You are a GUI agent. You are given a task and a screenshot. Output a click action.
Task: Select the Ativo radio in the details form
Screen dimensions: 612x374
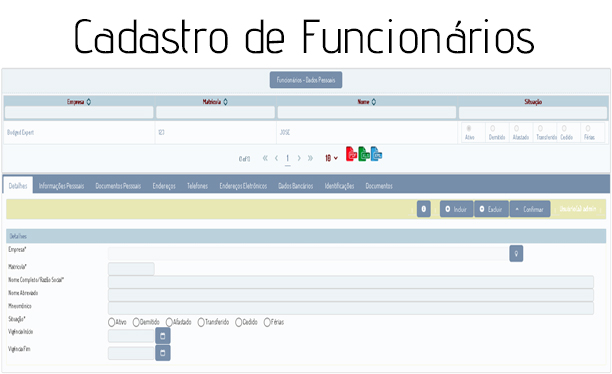tap(112, 322)
